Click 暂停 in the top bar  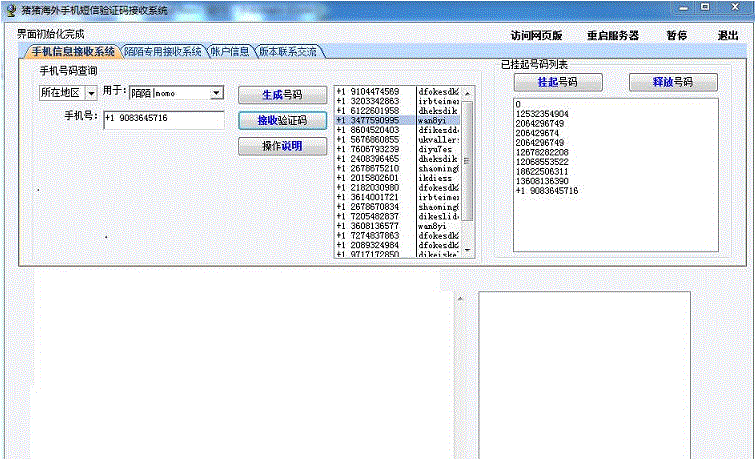click(676, 34)
